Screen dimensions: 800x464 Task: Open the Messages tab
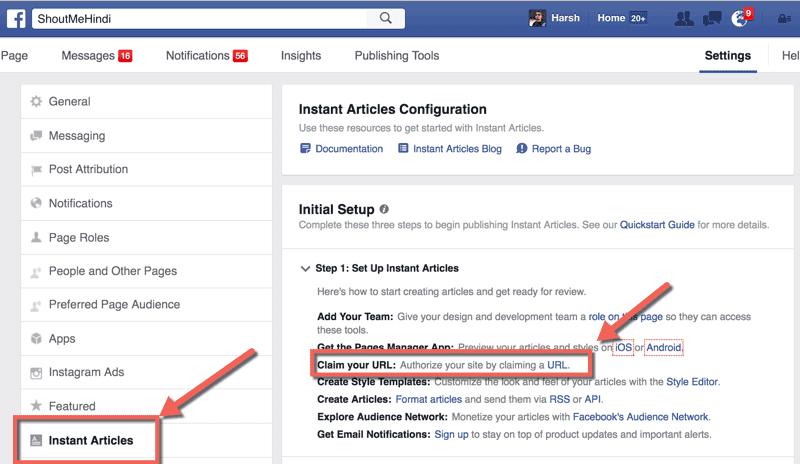coord(97,56)
